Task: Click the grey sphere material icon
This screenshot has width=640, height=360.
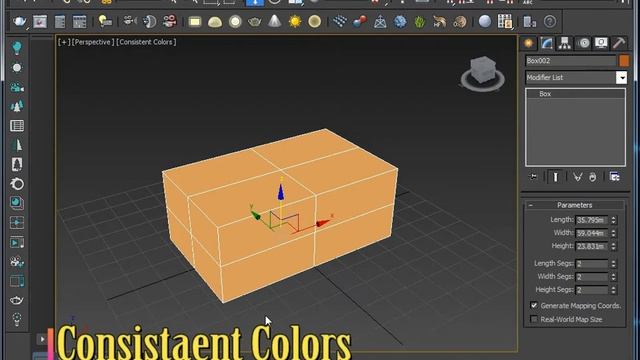Action: [x=484, y=21]
